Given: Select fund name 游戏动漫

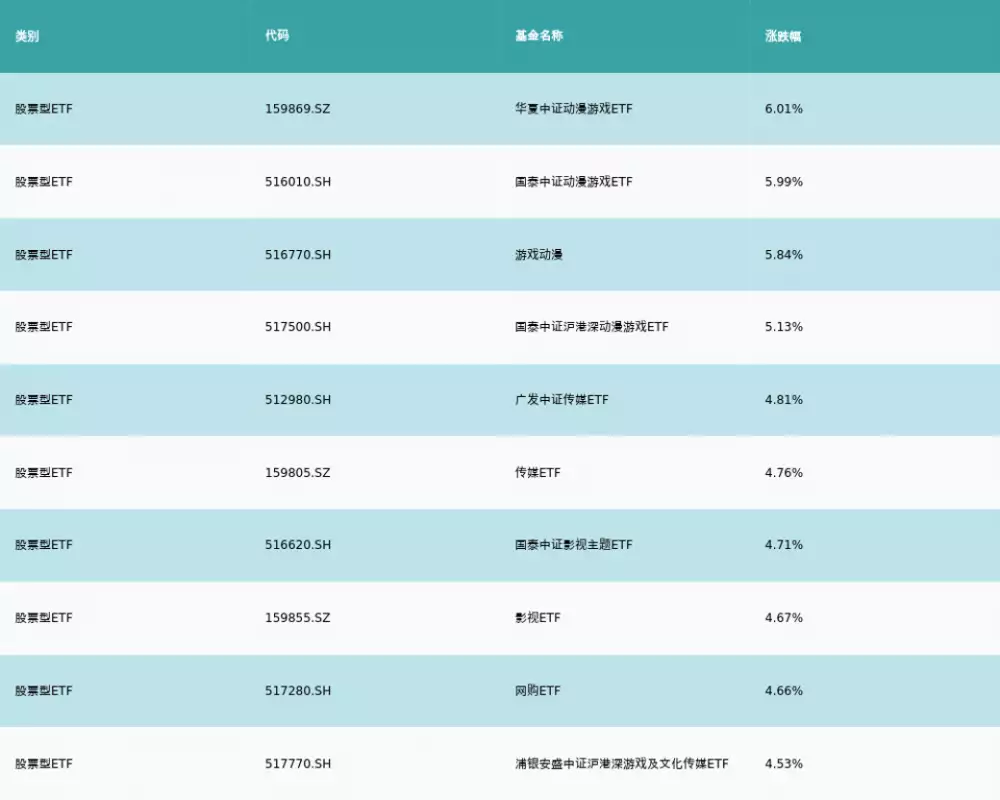Looking at the screenshot, I should [539, 255].
